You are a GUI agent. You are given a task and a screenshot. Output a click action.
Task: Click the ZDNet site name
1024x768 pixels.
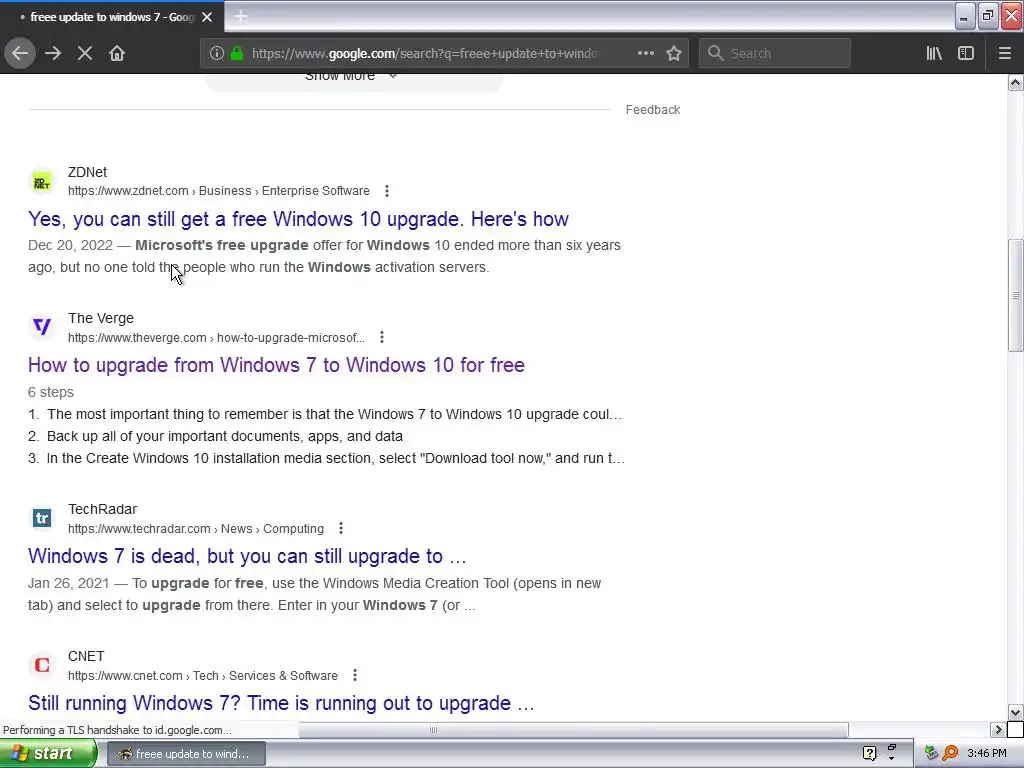[x=88, y=172]
